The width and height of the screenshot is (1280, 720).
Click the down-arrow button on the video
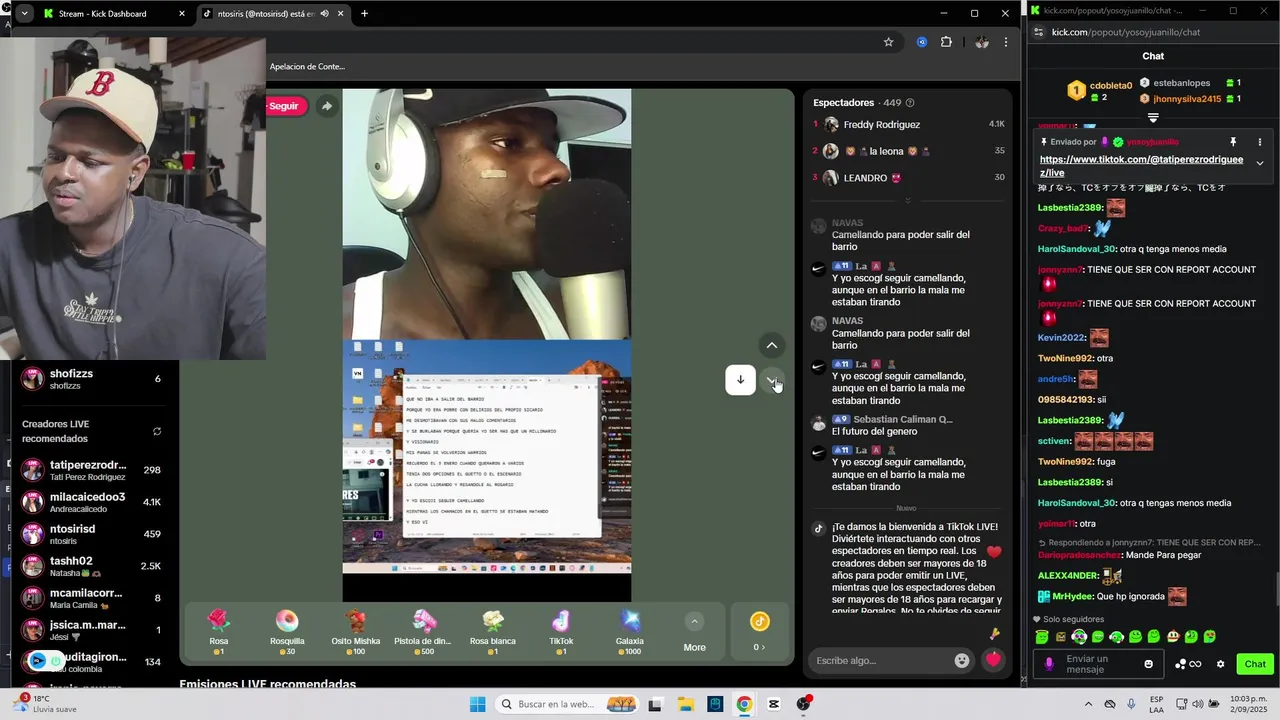[x=740, y=380]
